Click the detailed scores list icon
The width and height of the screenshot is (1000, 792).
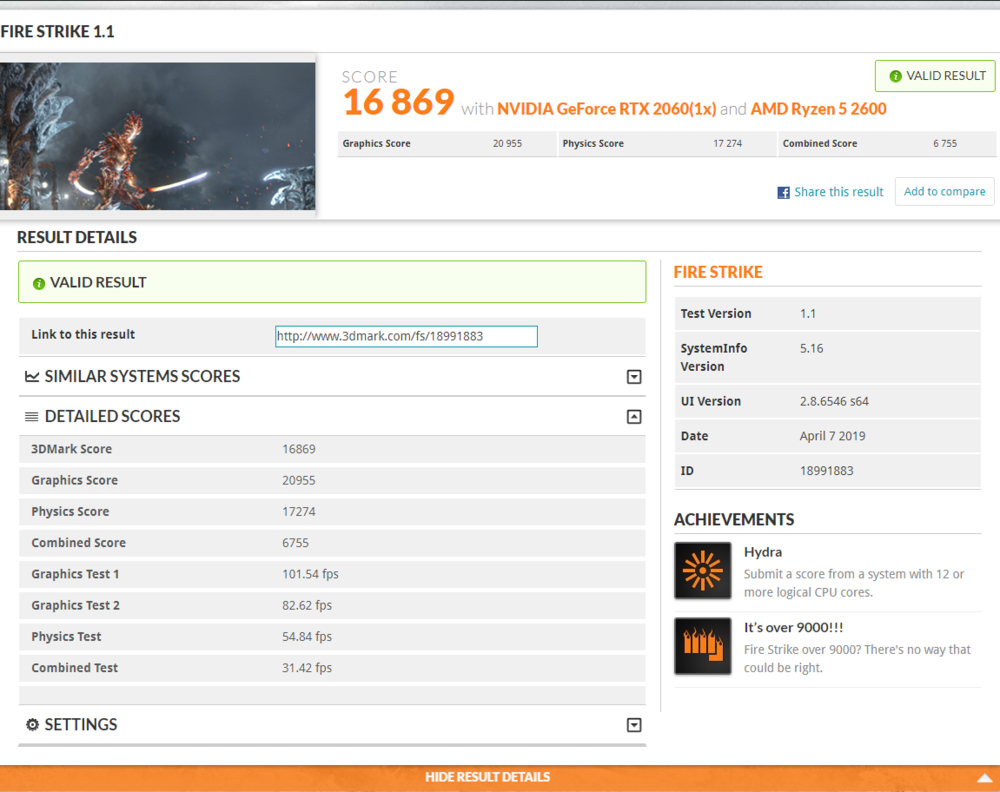click(x=32, y=417)
